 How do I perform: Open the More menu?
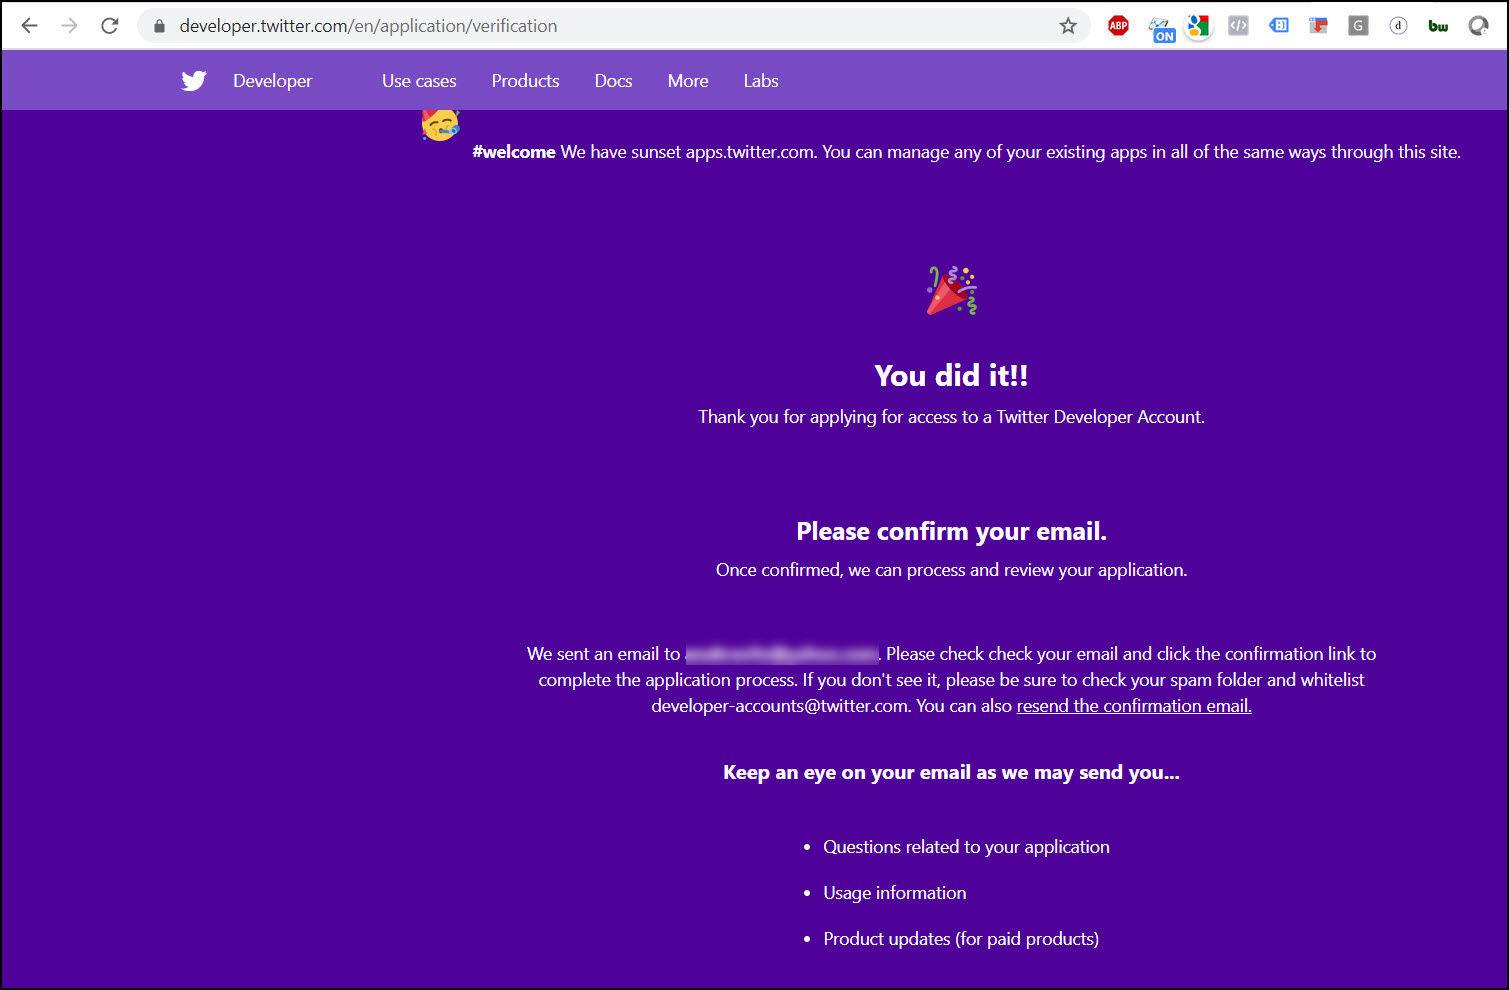pyautogui.click(x=688, y=81)
